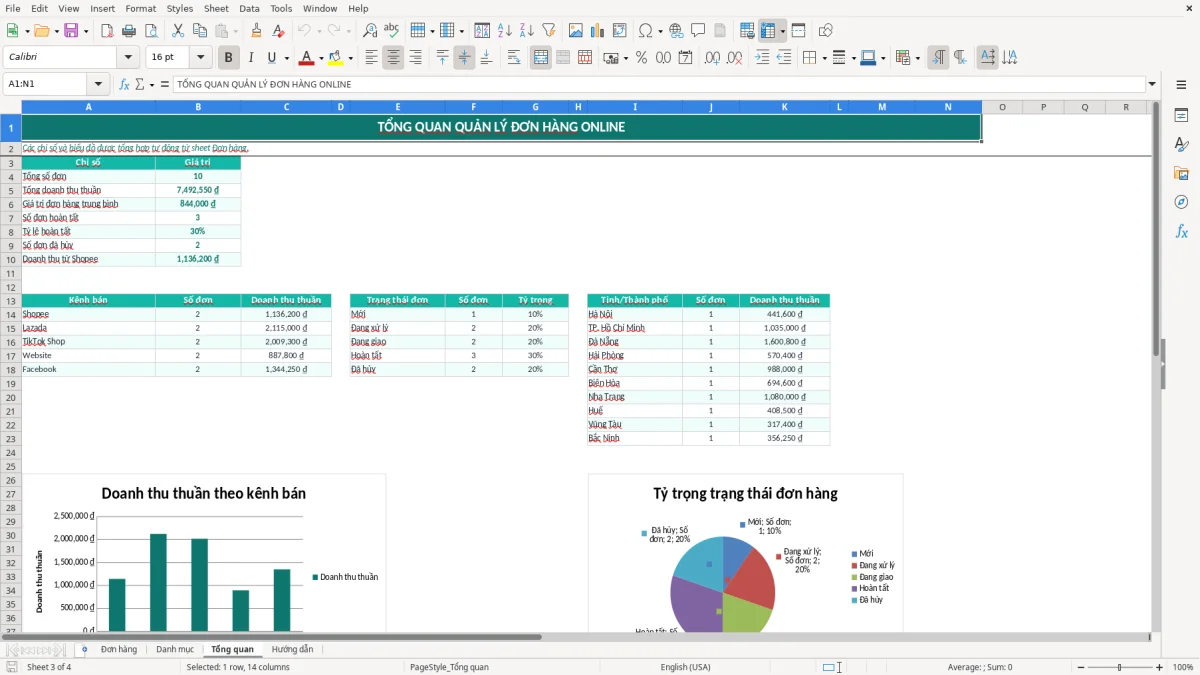1200x675 pixels.
Task: Open the Paste options dropdown arrow
Action: coord(235,31)
